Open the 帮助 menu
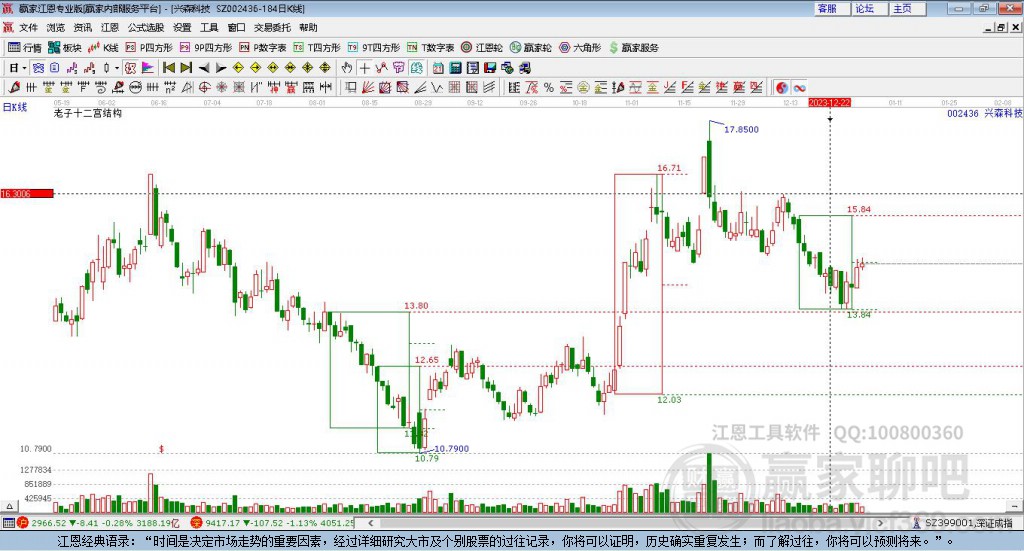1024x551 pixels. pos(308,27)
